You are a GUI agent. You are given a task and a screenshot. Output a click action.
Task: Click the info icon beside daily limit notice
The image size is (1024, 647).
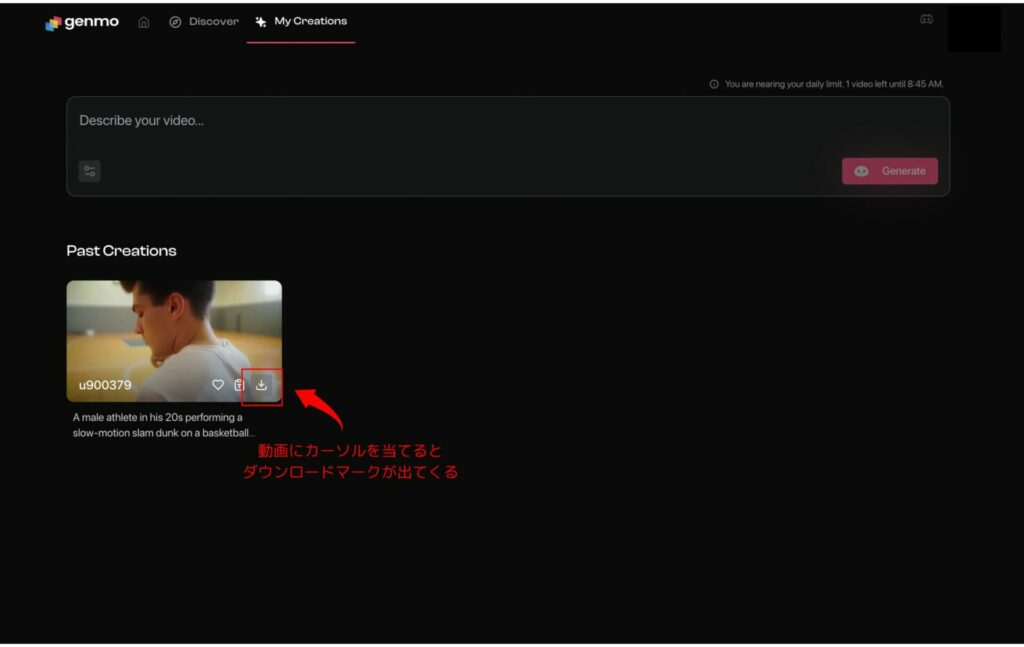point(714,84)
